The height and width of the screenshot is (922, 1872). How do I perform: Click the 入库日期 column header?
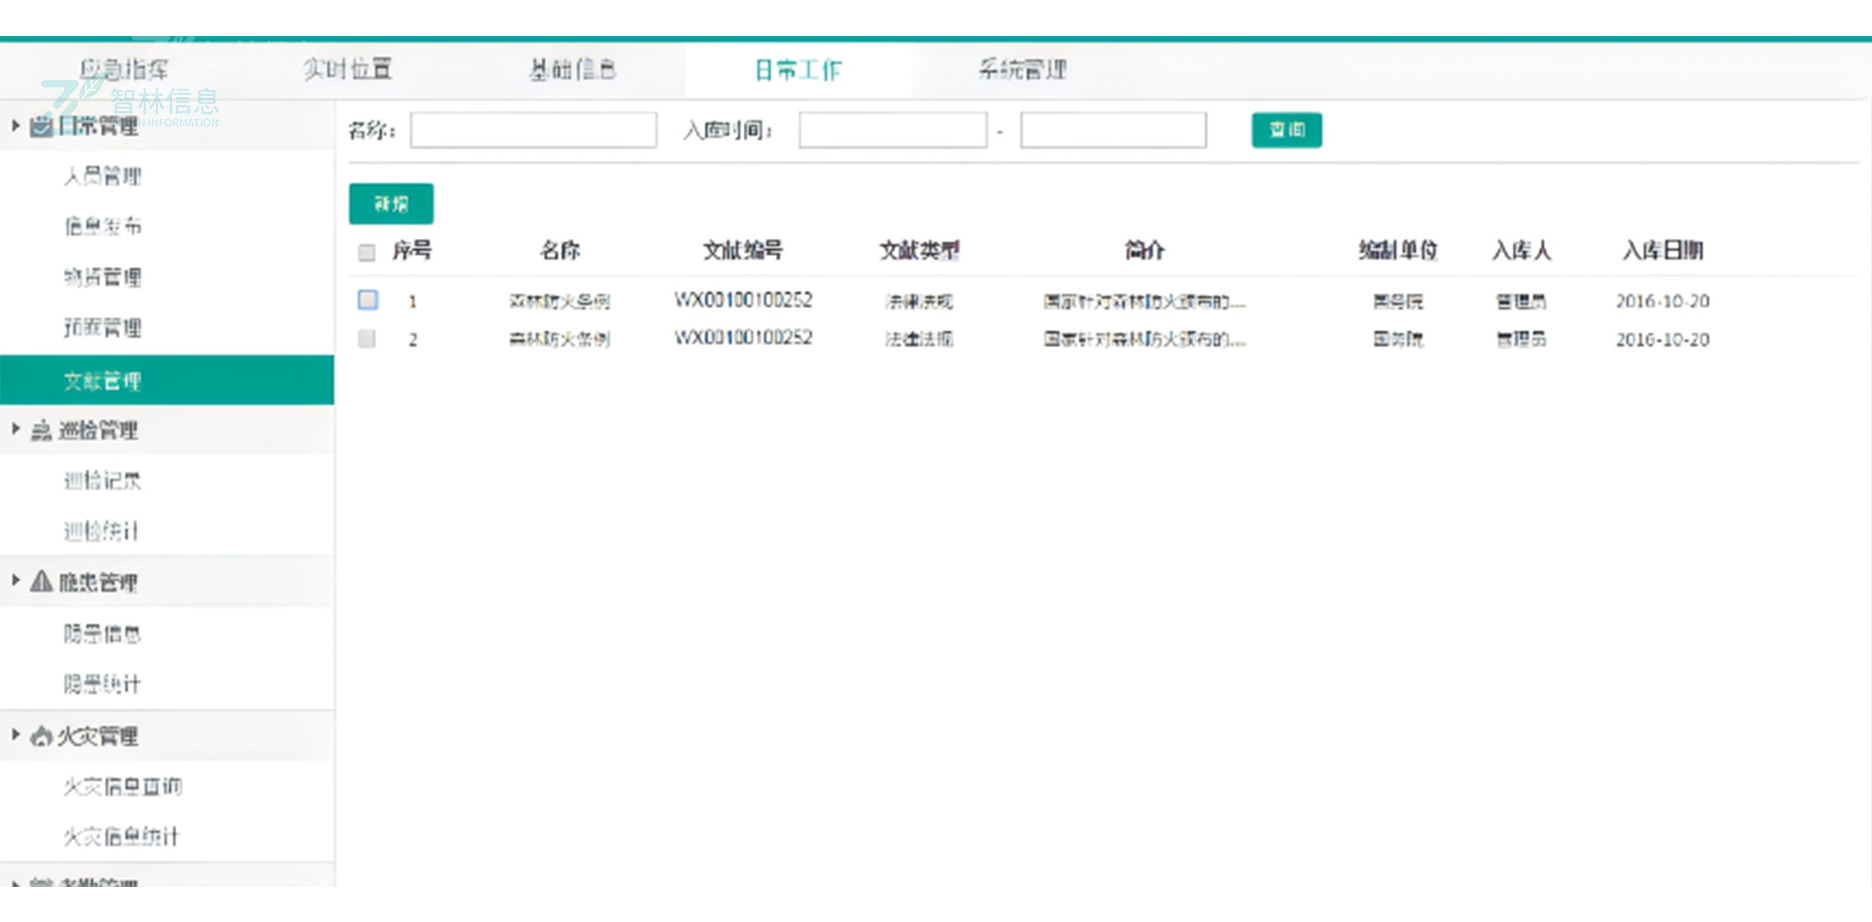click(1663, 250)
